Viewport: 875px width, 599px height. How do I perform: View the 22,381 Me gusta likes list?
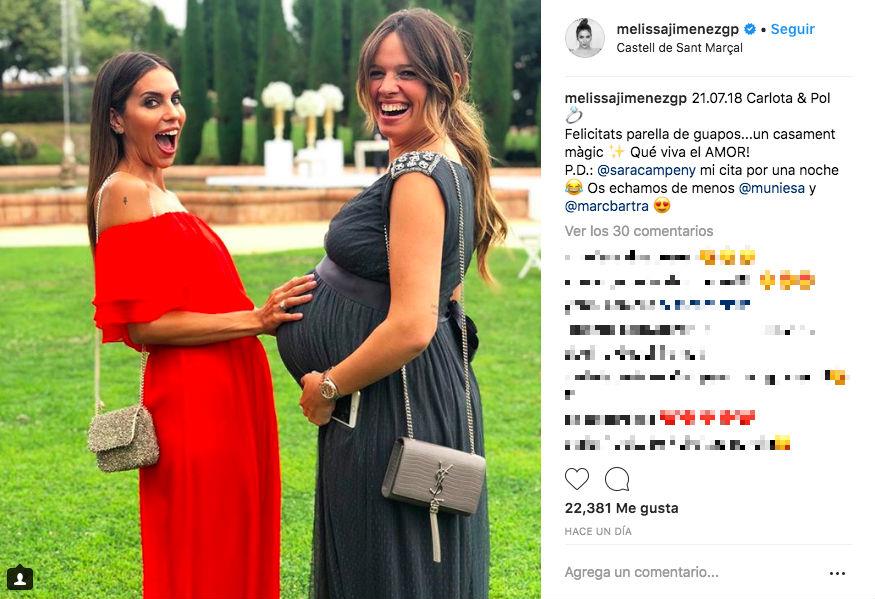pos(622,509)
